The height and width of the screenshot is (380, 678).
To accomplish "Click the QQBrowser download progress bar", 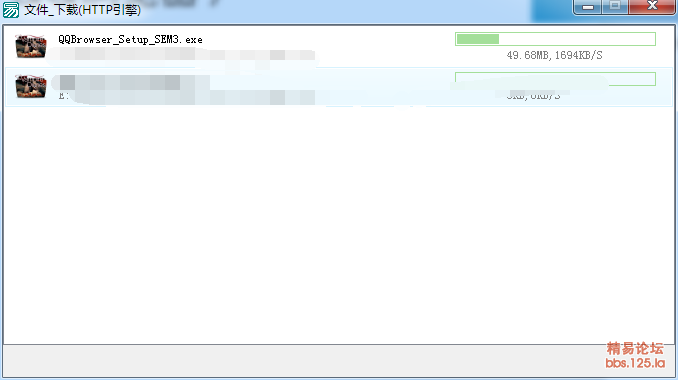I will pyautogui.click(x=555, y=39).
